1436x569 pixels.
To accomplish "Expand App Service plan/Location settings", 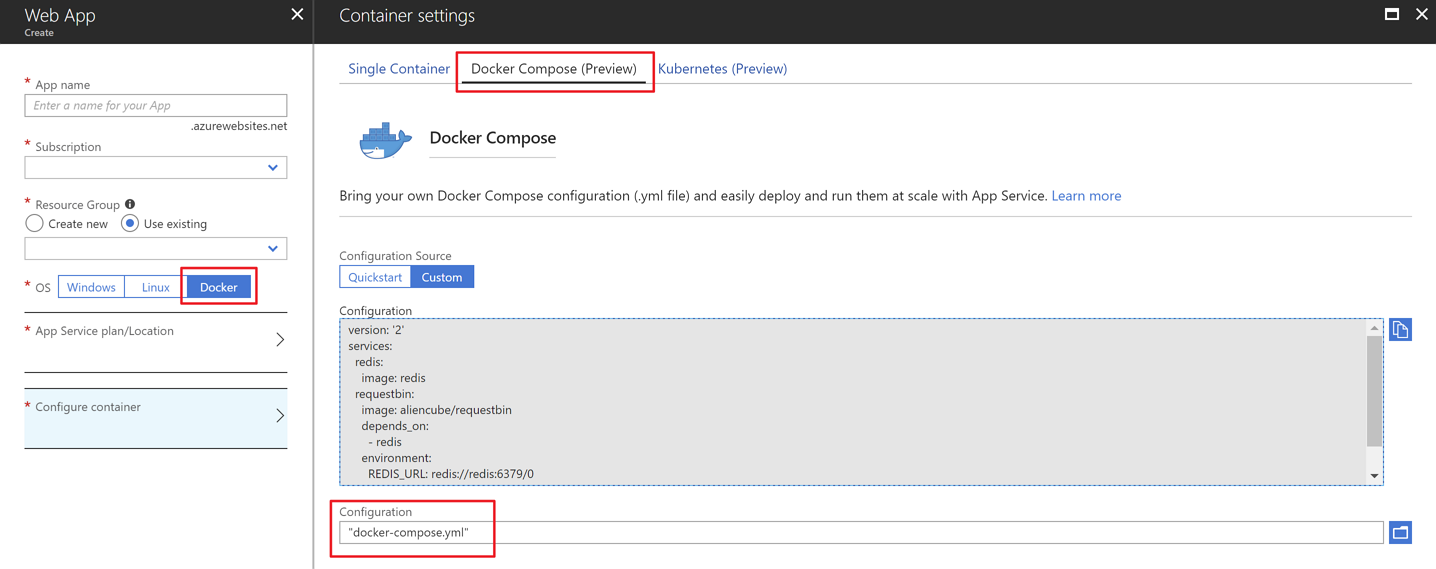I will (x=156, y=342).
